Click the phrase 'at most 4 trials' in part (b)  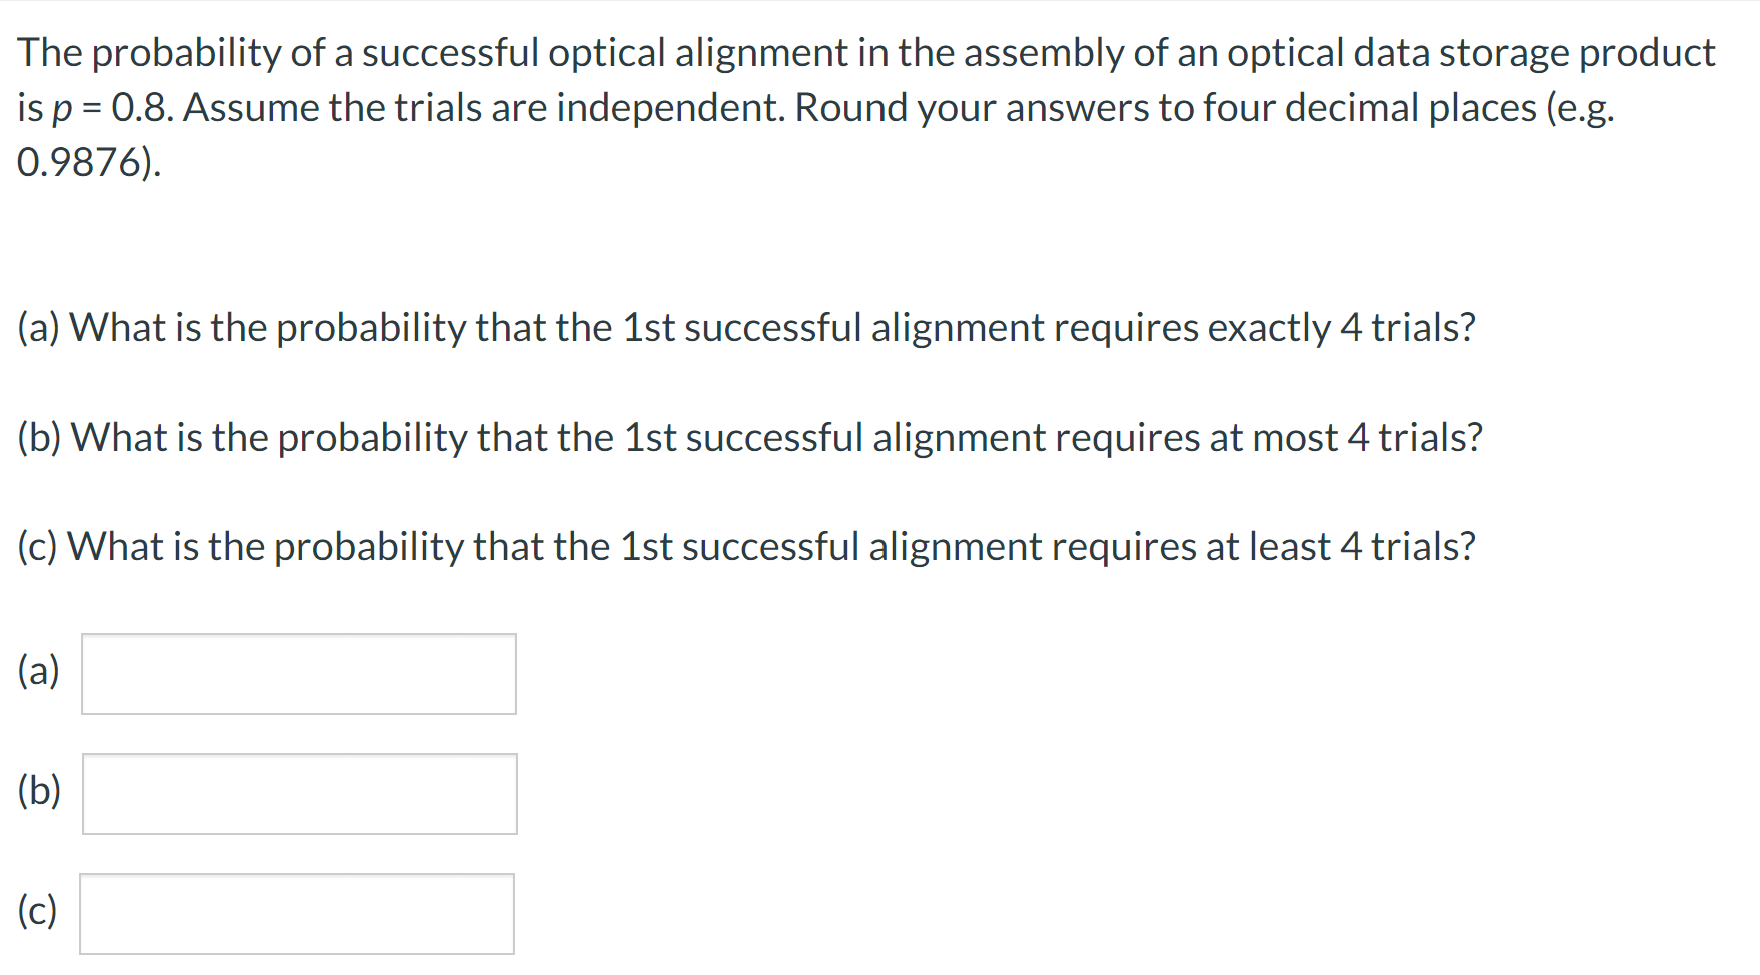1344,437
